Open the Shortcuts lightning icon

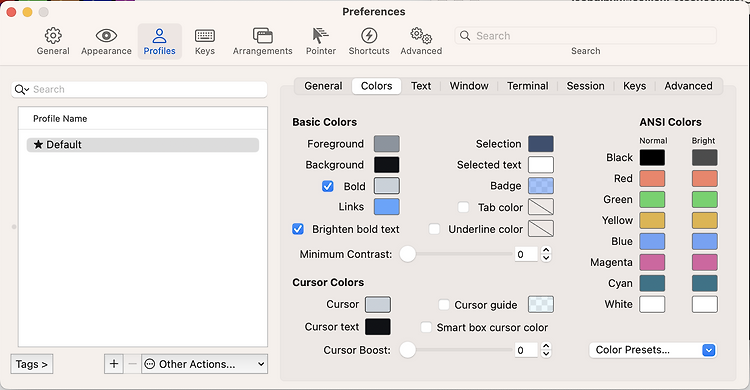coord(369,36)
